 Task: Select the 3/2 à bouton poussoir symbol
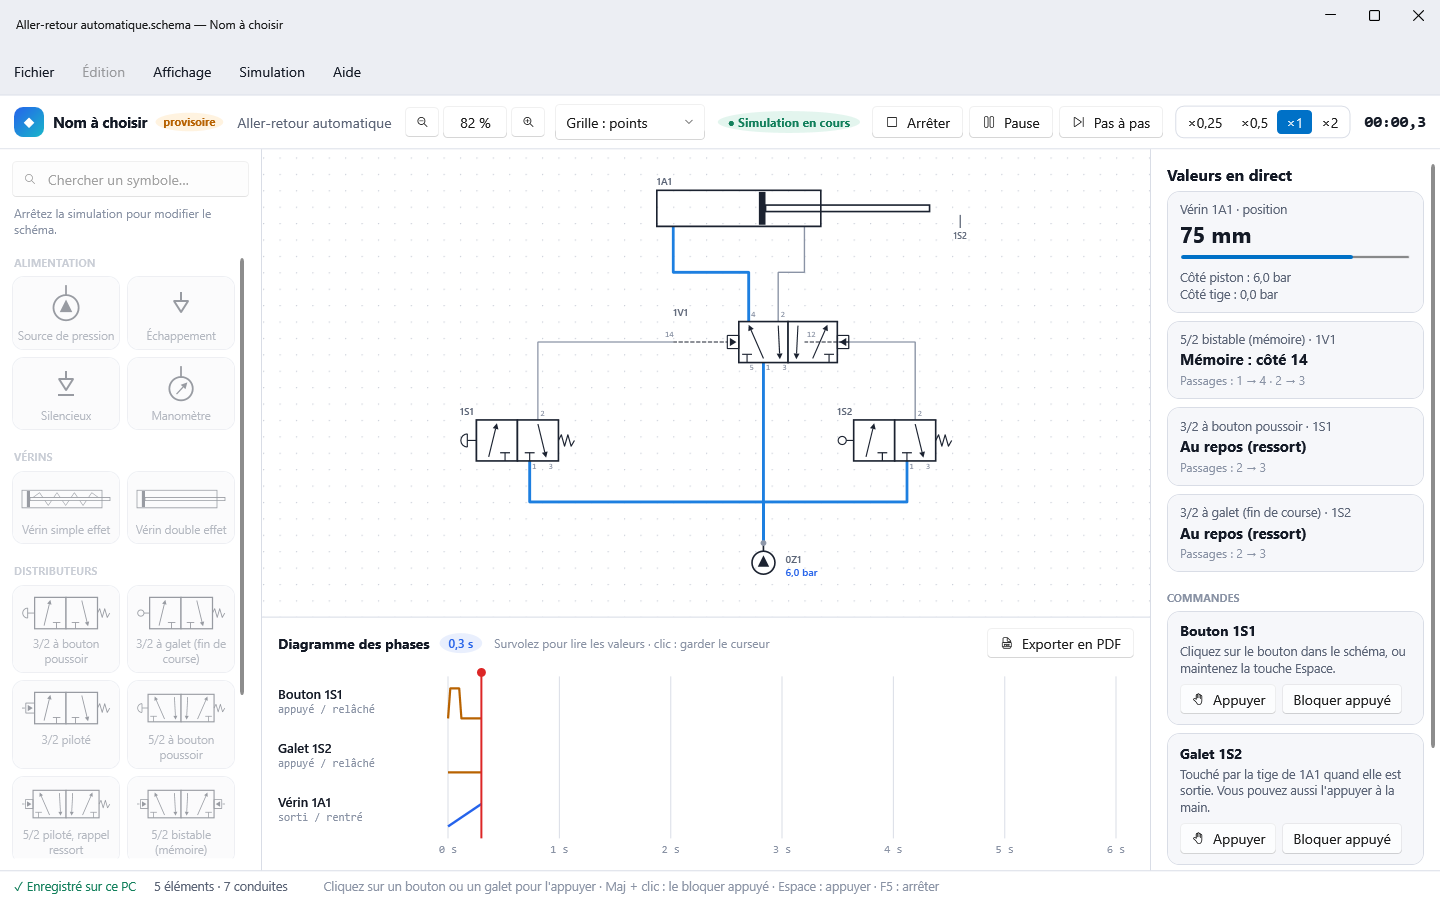point(66,628)
